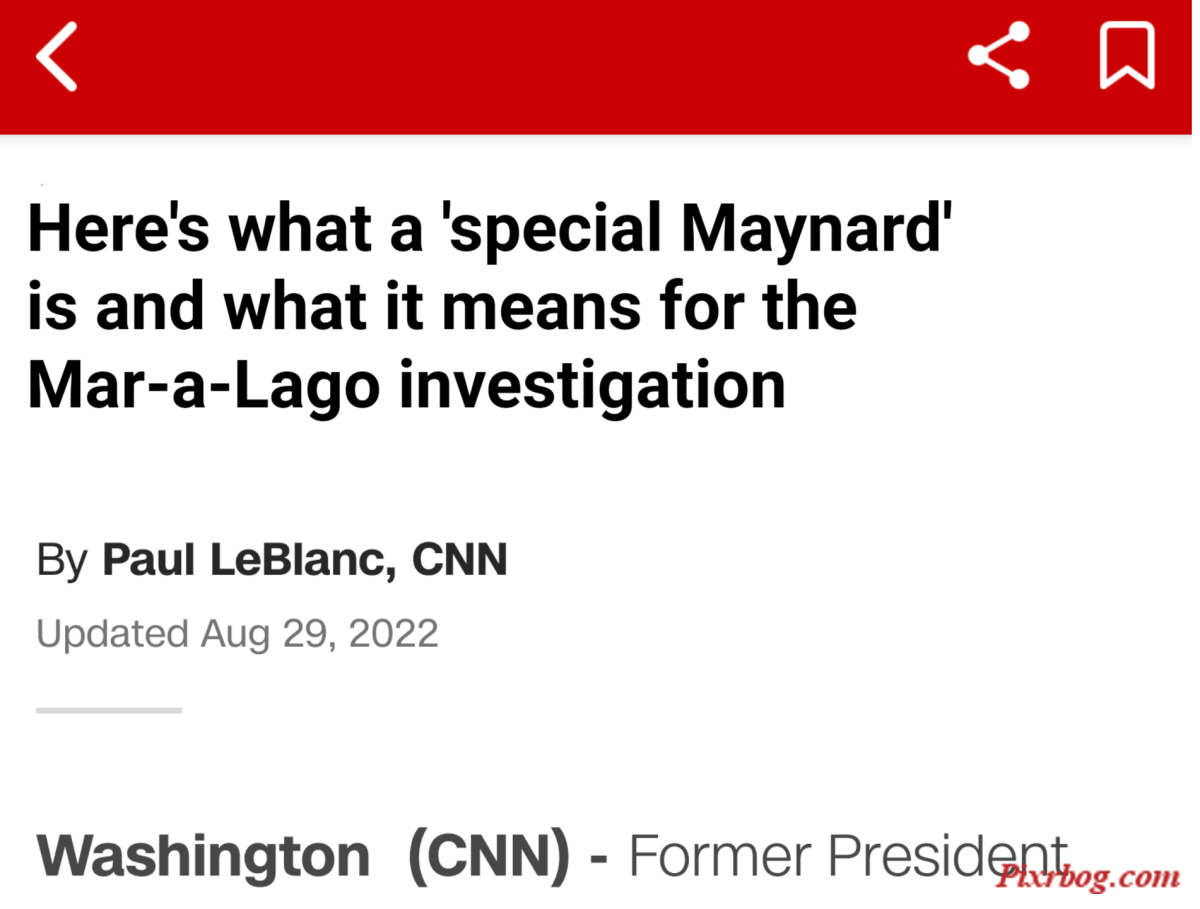Tap the back arrow in the header
The image size is (1200, 909).
56,57
